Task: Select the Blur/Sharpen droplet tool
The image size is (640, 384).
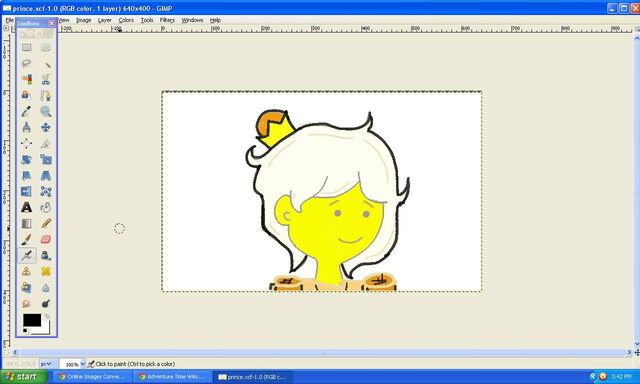Action: 46,287
